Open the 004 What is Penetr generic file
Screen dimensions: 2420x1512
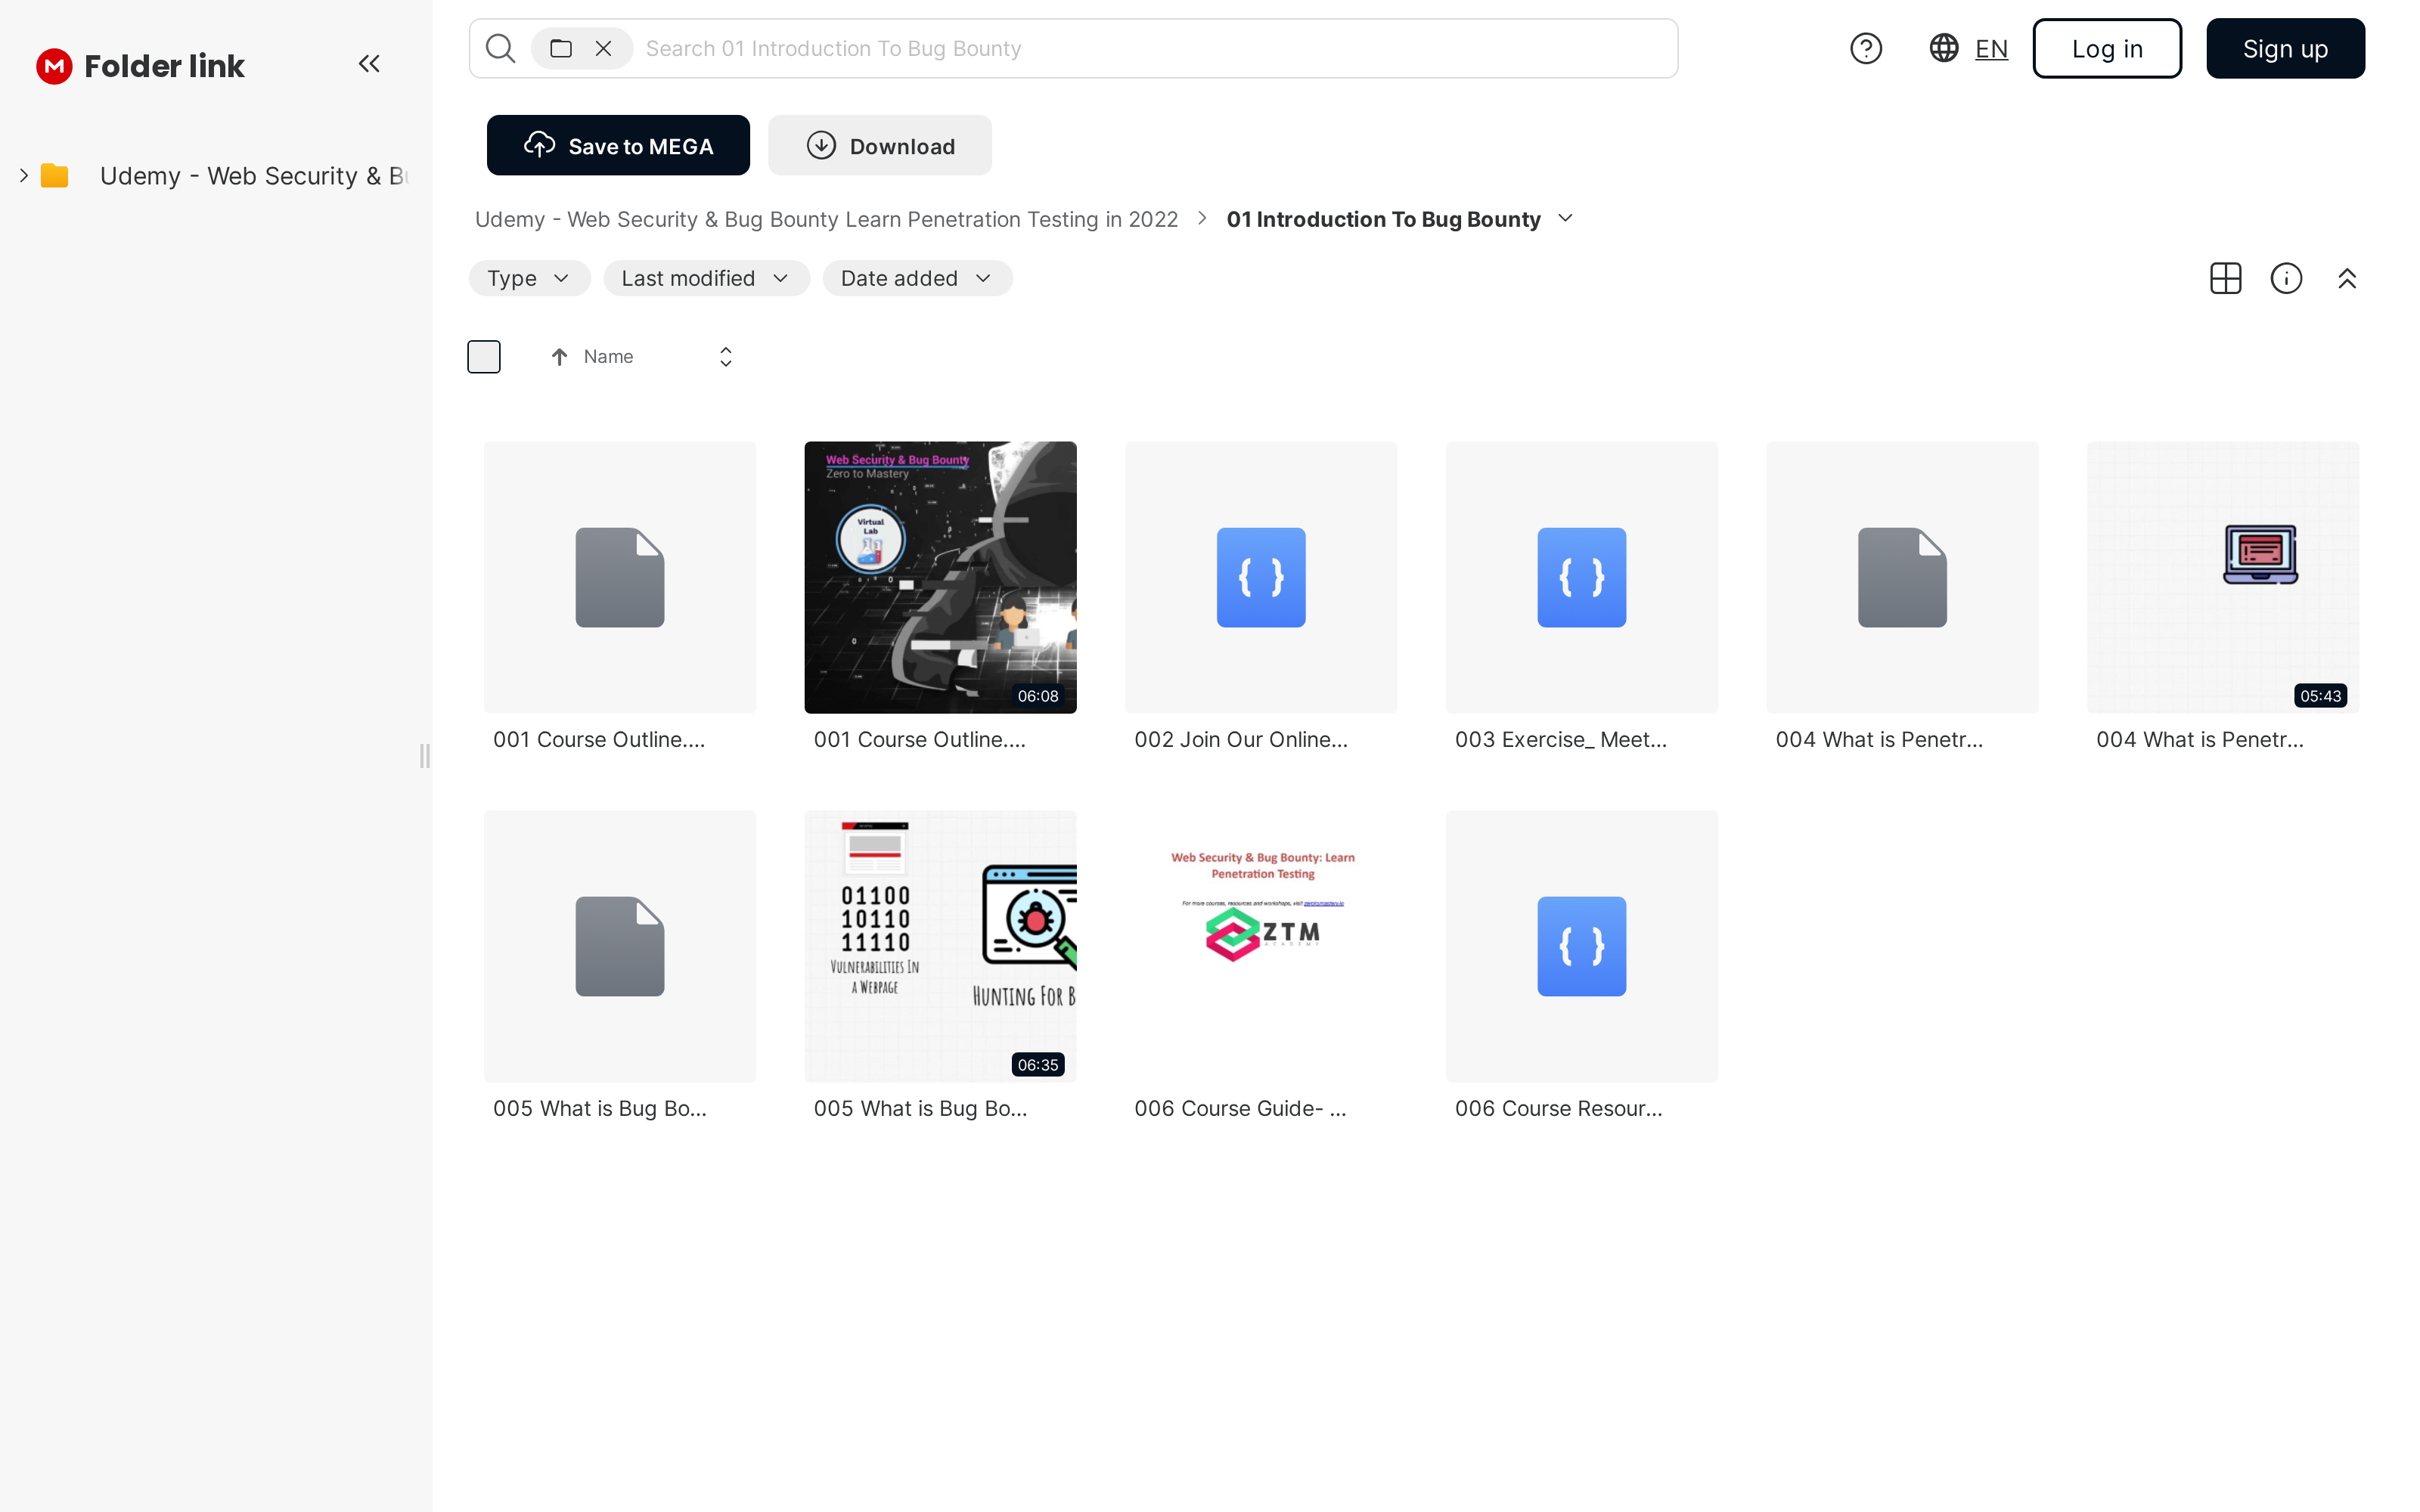pyautogui.click(x=1902, y=577)
